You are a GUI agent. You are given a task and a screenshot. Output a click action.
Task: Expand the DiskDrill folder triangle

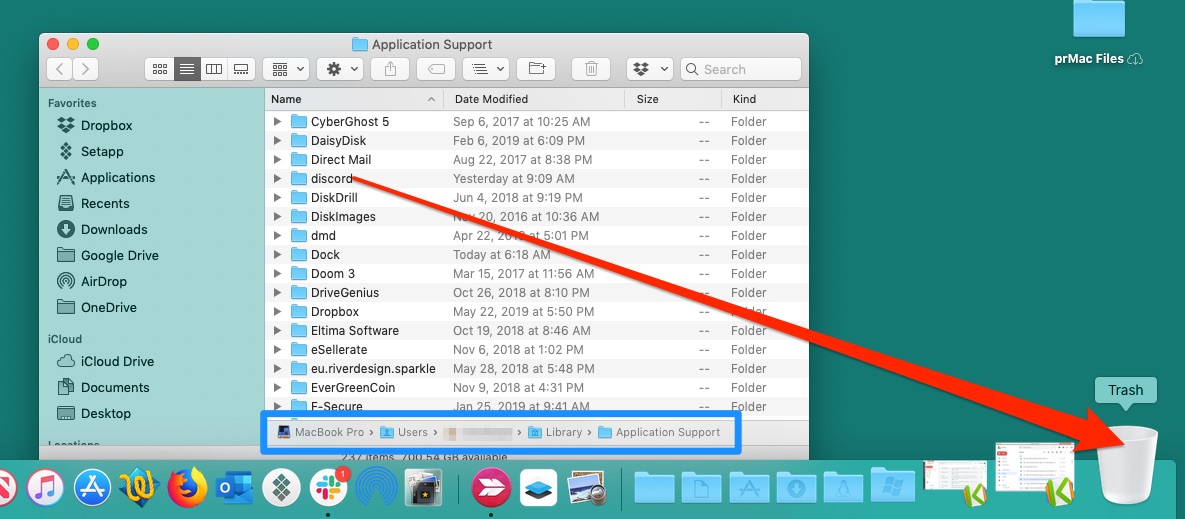[x=277, y=198]
